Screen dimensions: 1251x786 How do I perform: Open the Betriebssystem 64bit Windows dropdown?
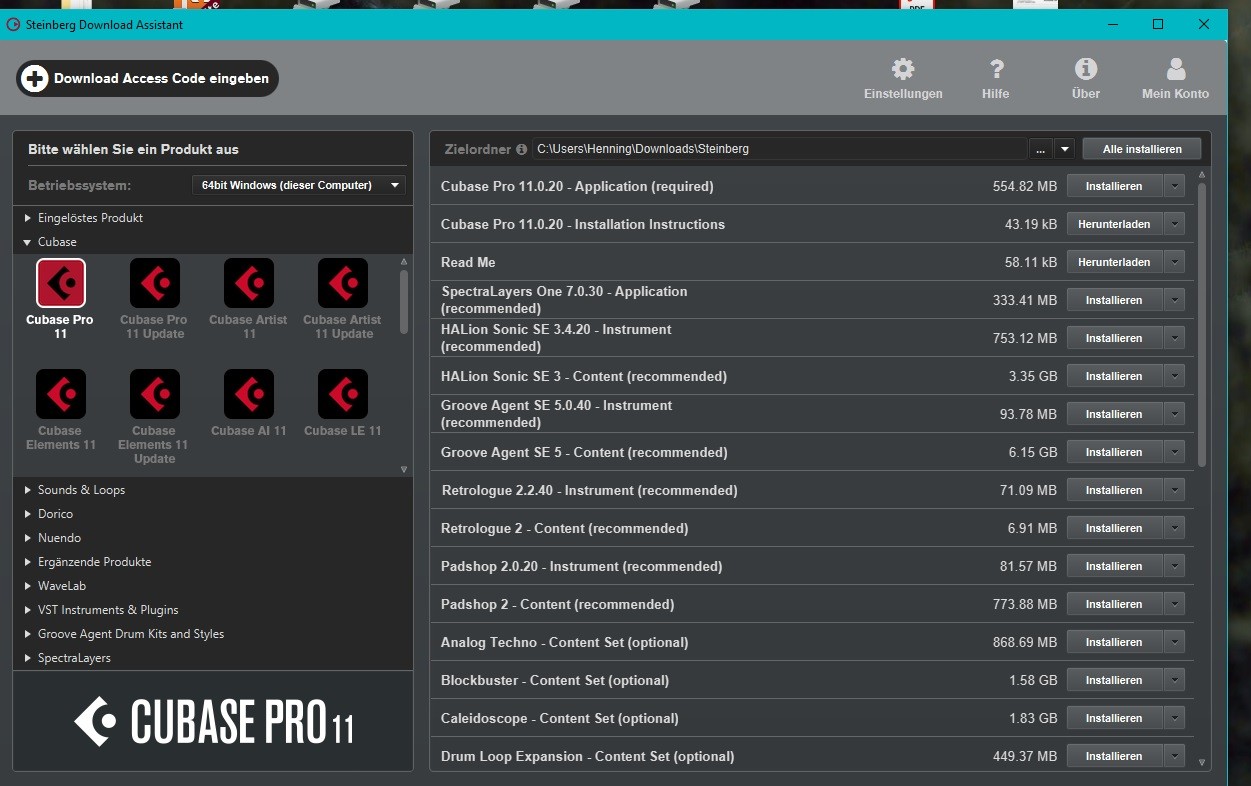point(298,185)
